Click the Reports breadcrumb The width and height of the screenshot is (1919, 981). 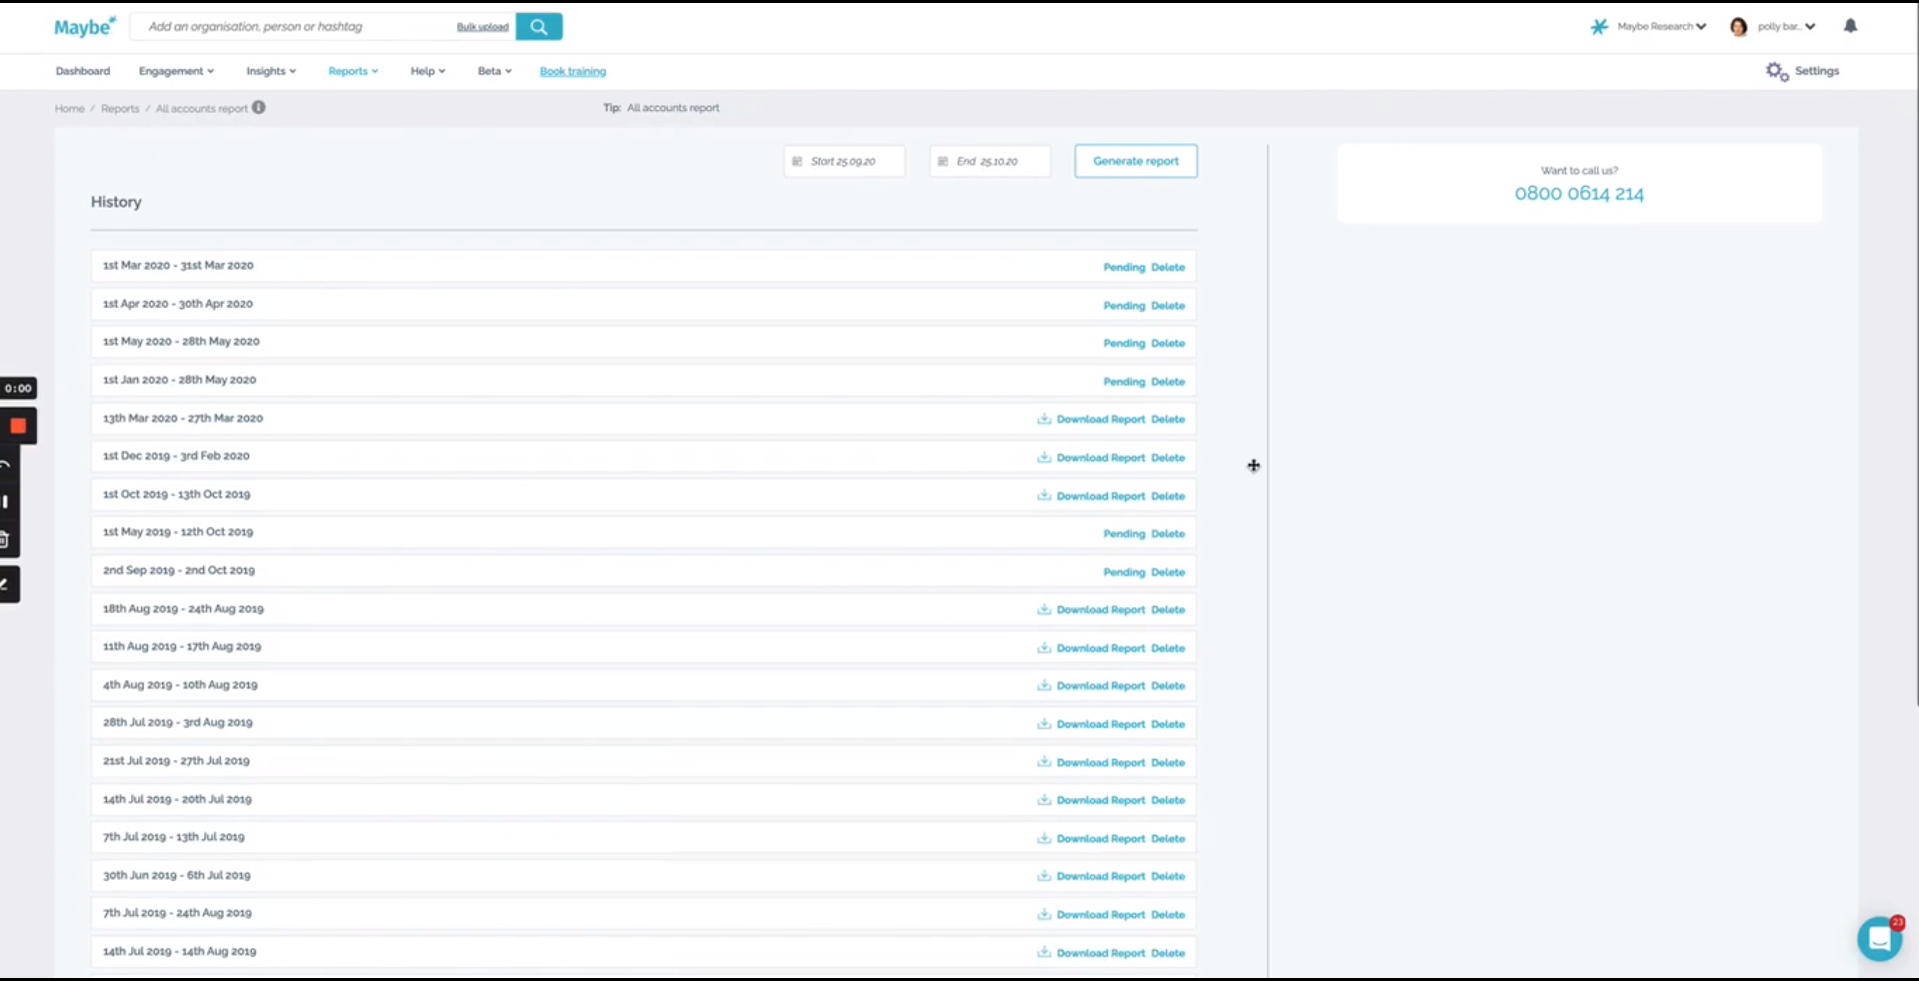tap(120, 108)
